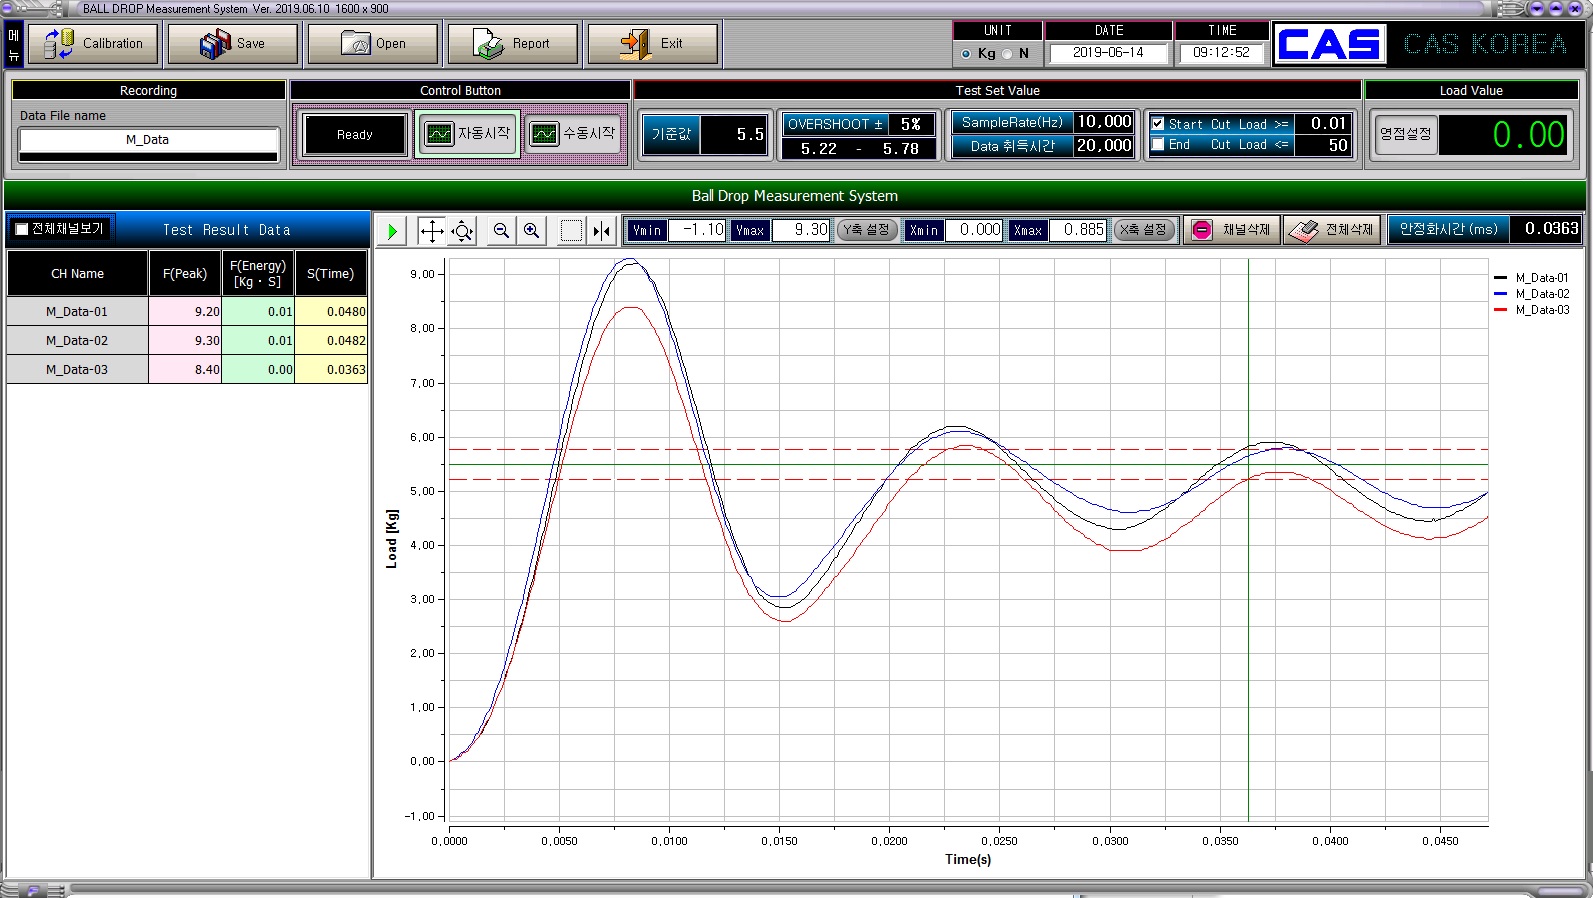This screenshot has height=898, width=1593.
Task: Start manual measurement (수동시작)
Action: point(573,134)
